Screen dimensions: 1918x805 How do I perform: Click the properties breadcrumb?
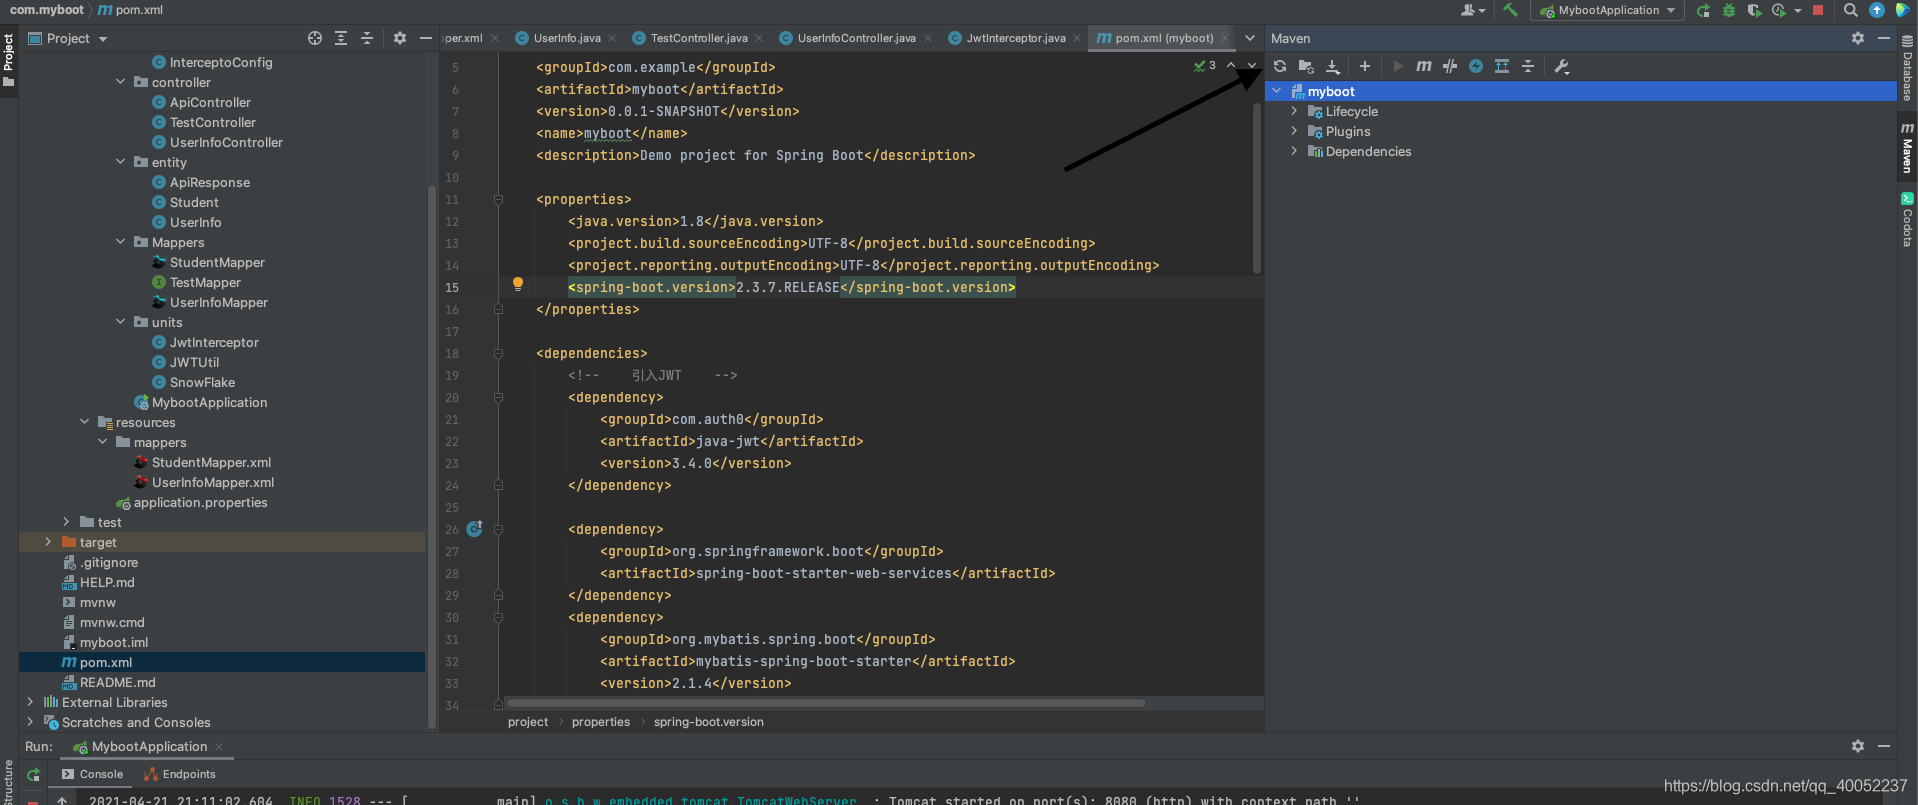601,722
